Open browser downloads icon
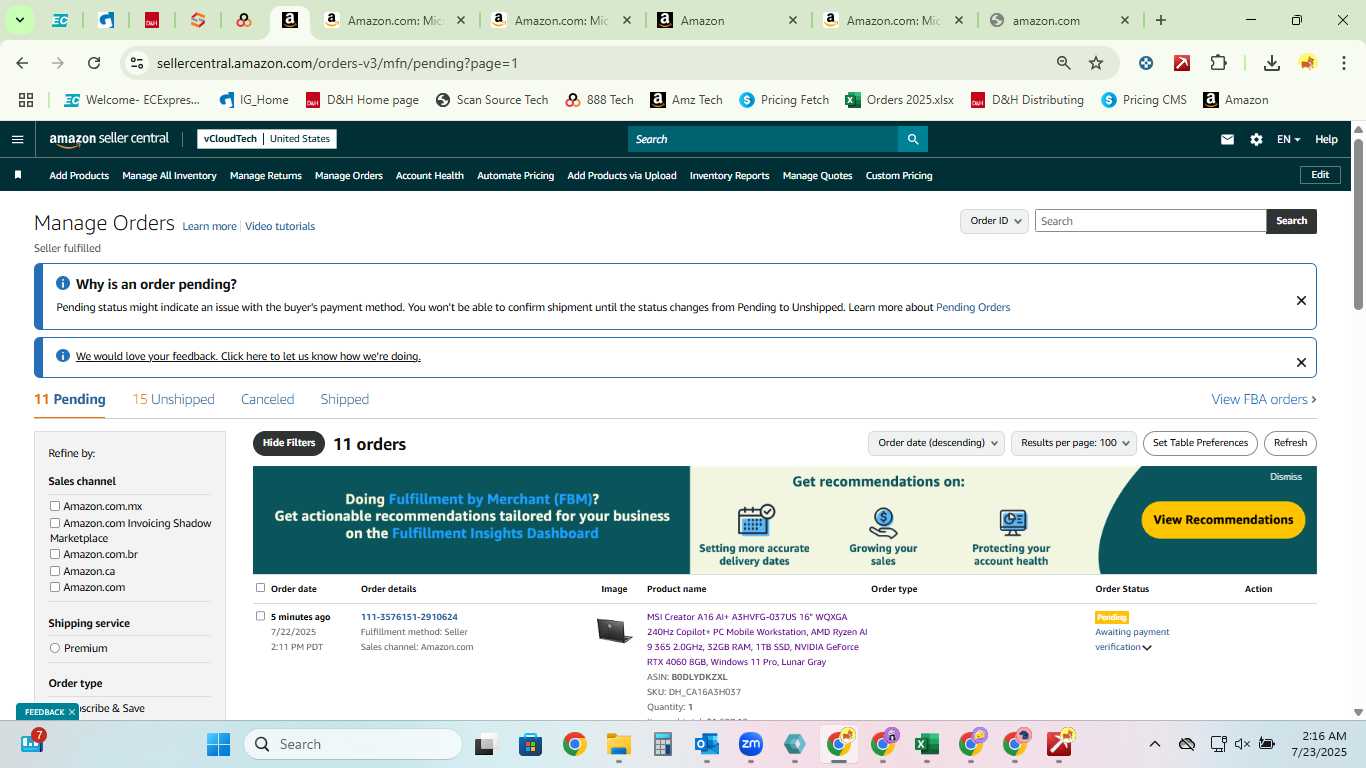The width and height of the screenshot is (1366, 768). [x=1272, y=63]
